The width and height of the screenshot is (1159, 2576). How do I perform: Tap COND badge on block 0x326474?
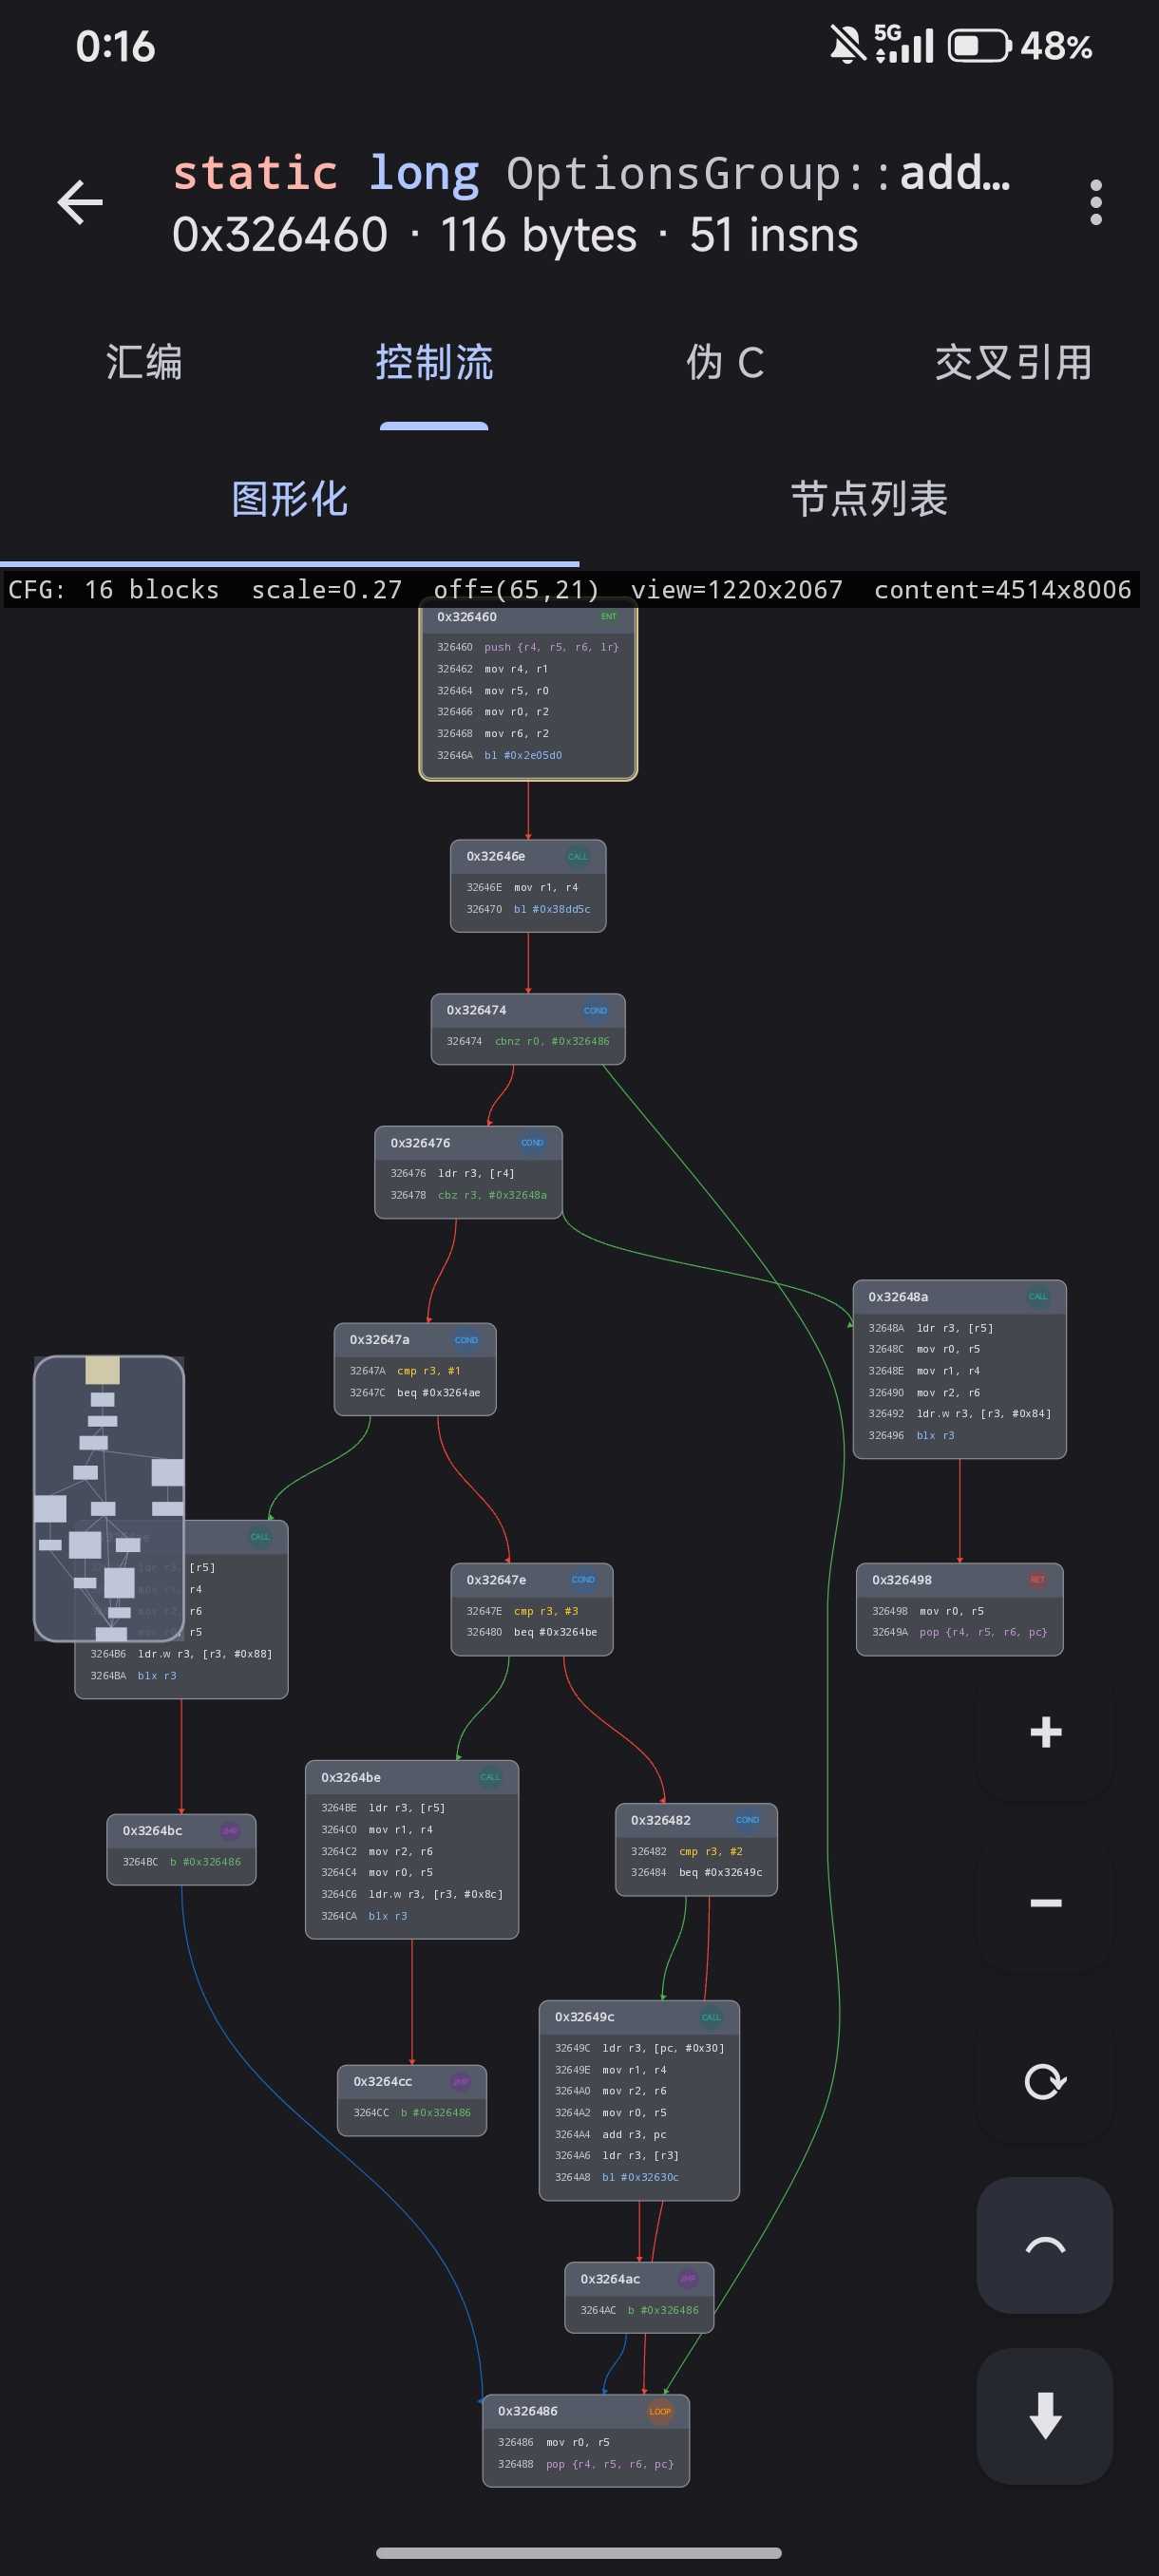[x=595, y=1010]
